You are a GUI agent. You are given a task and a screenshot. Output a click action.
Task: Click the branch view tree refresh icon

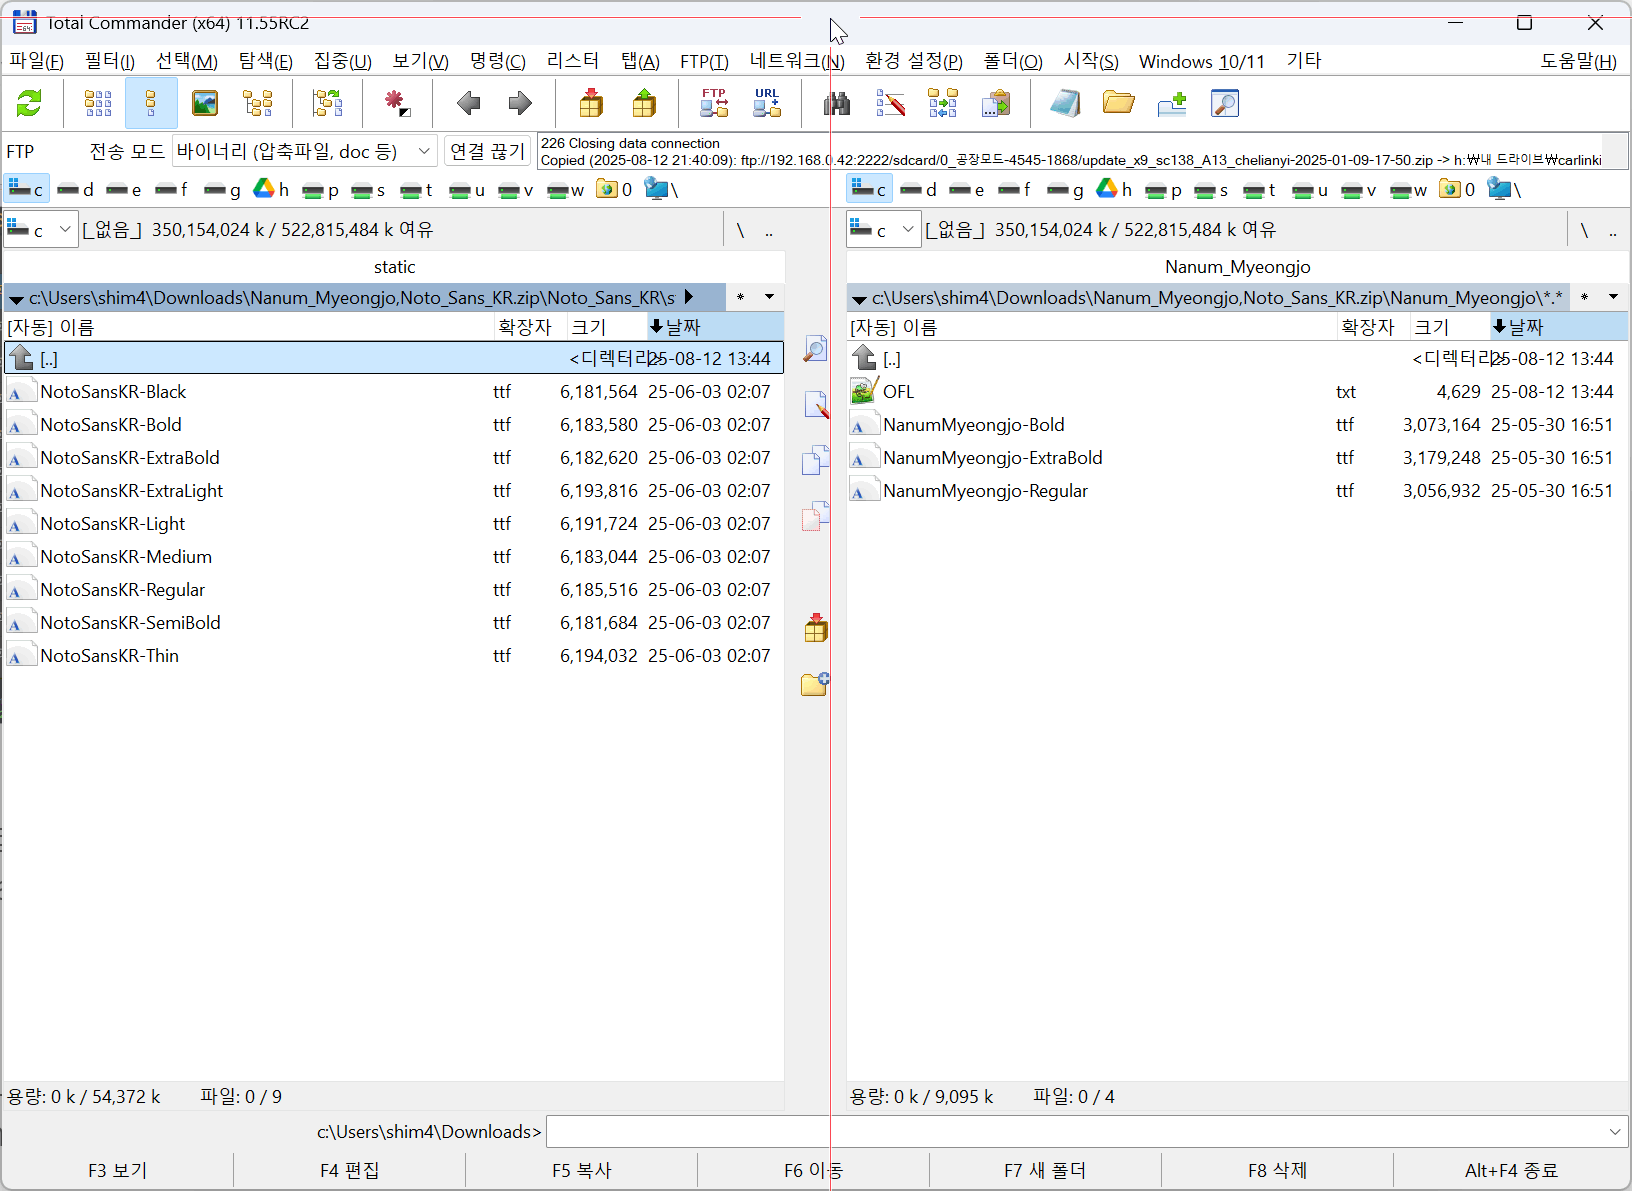point(327,103)
